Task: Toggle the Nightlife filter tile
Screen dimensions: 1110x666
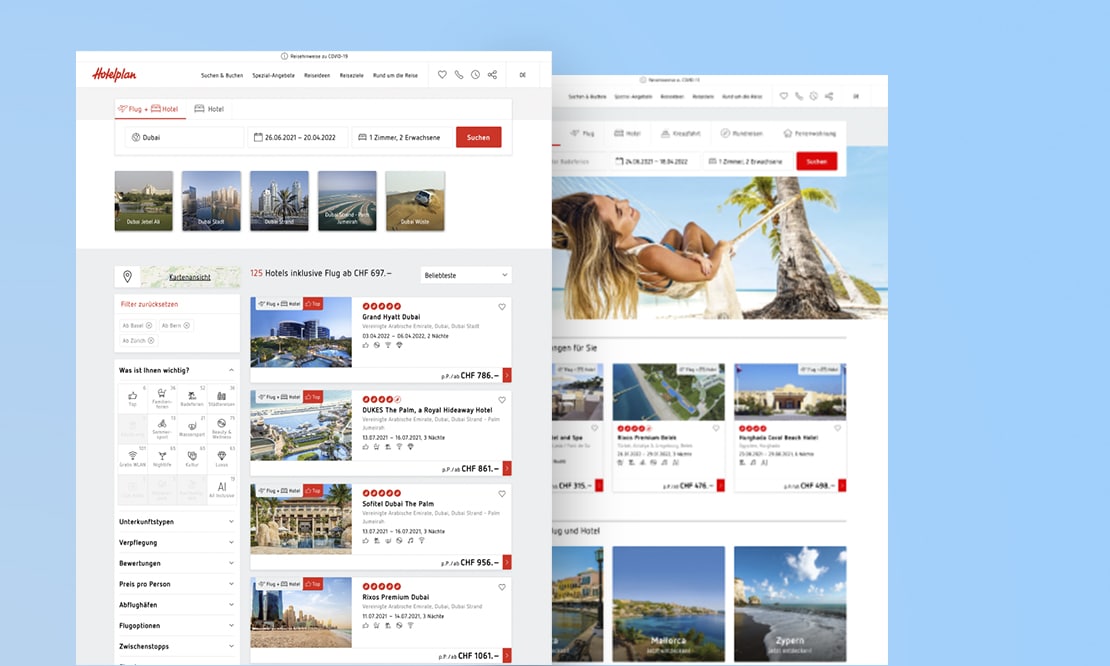Action: [162, 458]
